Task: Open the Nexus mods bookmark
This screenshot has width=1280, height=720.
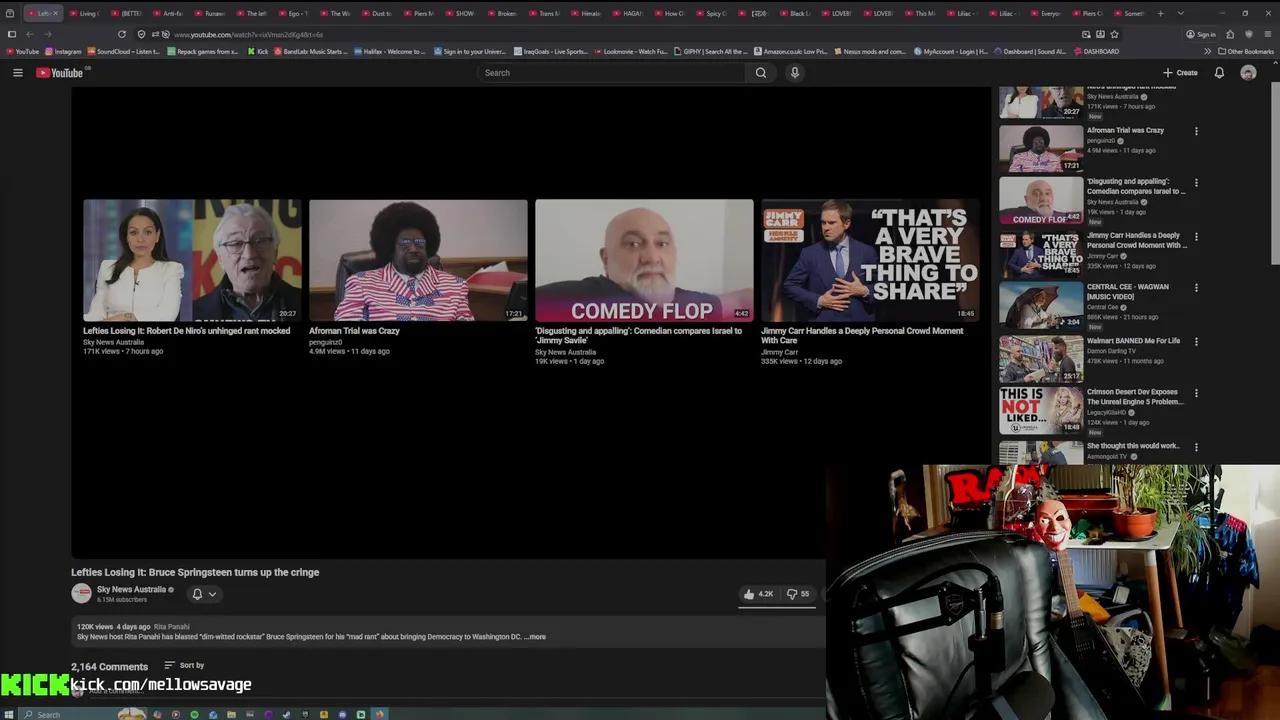Action: (870, 51)
